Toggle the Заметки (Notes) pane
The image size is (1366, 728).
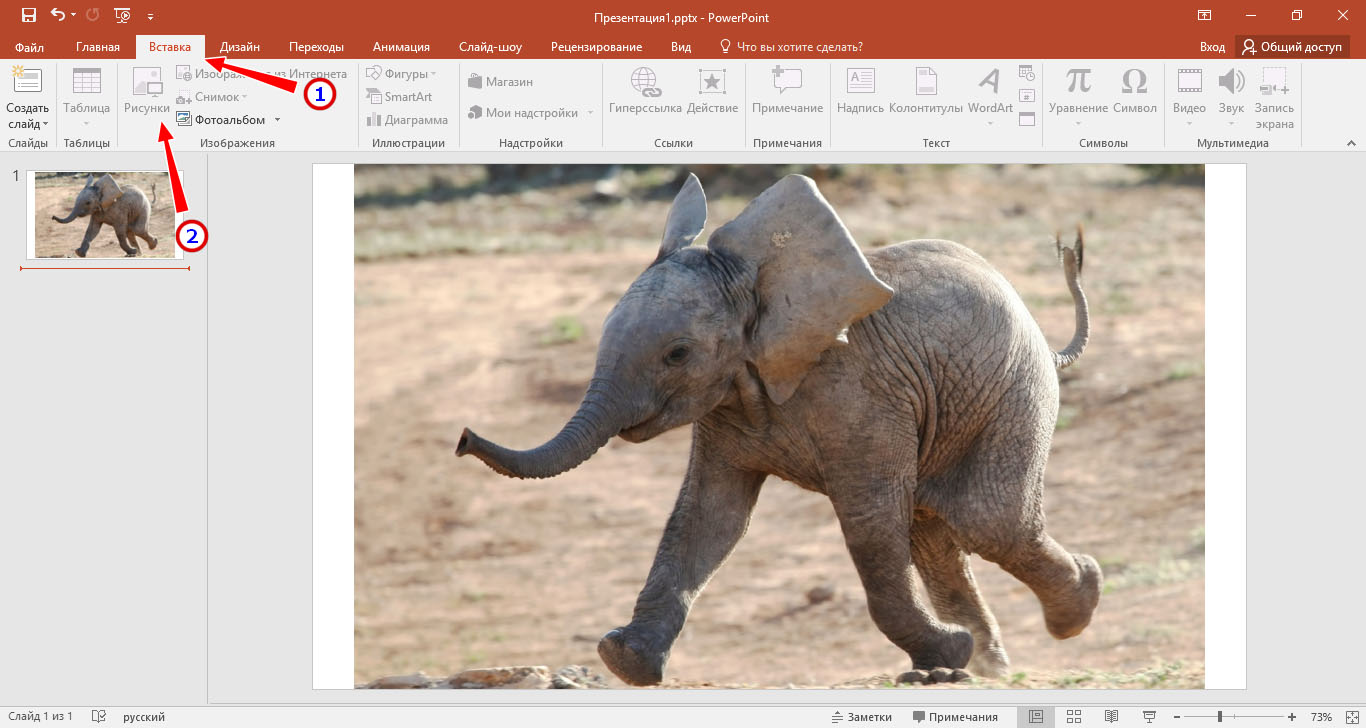point(861,717)
